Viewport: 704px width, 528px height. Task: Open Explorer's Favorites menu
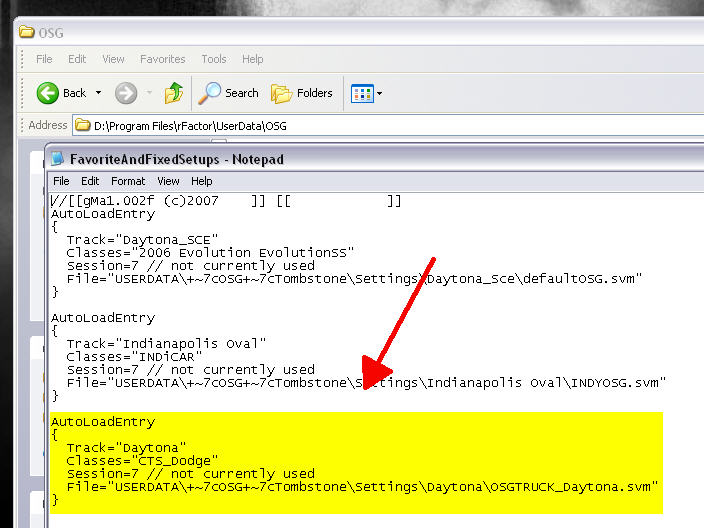pyautogui.click(x=163, y=59)
